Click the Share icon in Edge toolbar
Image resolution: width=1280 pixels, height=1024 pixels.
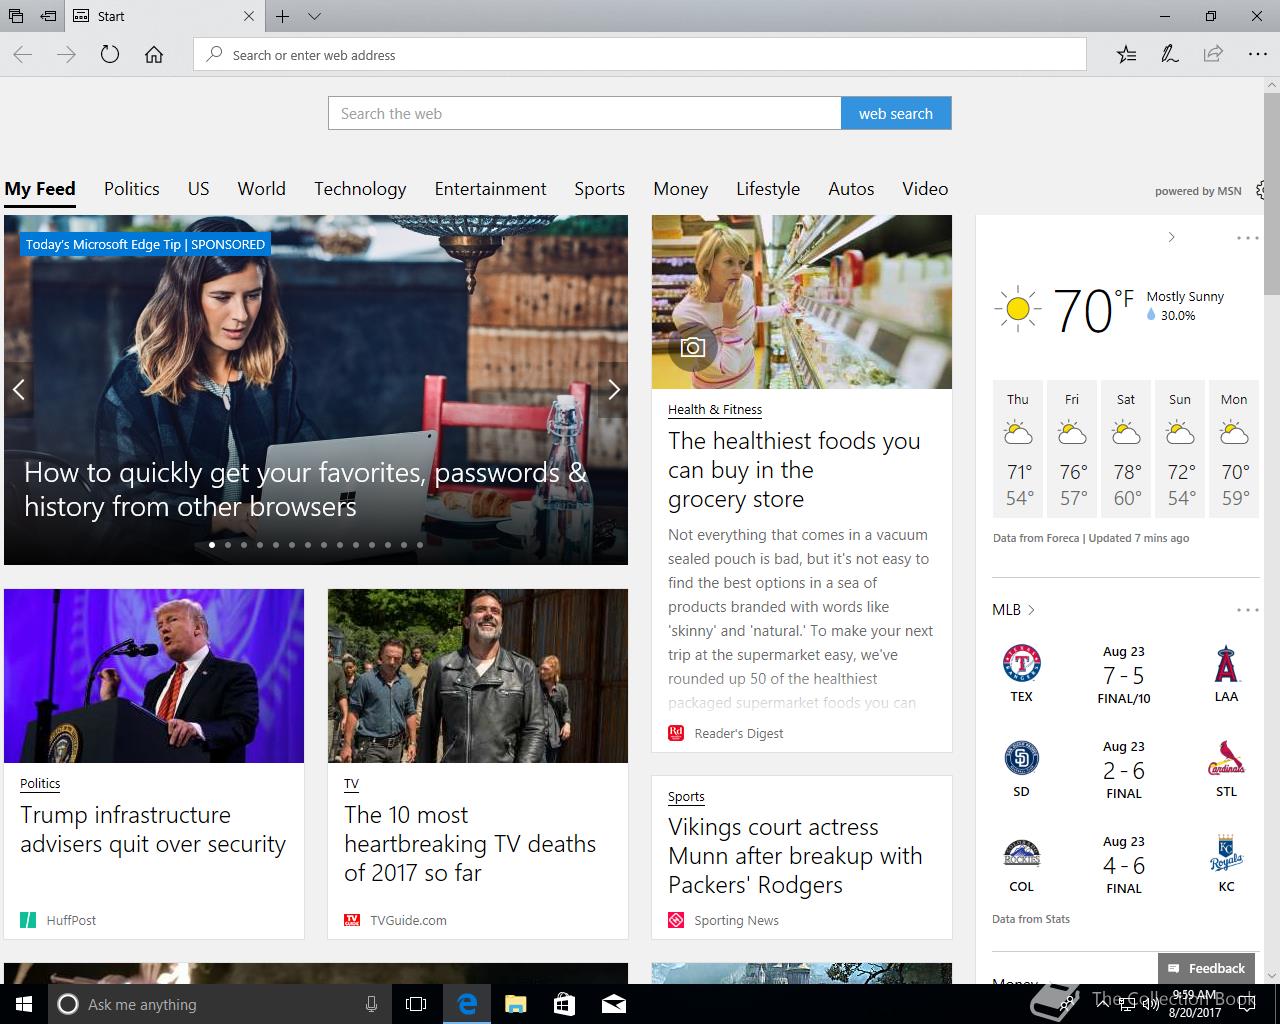[x=1213, y=54]
